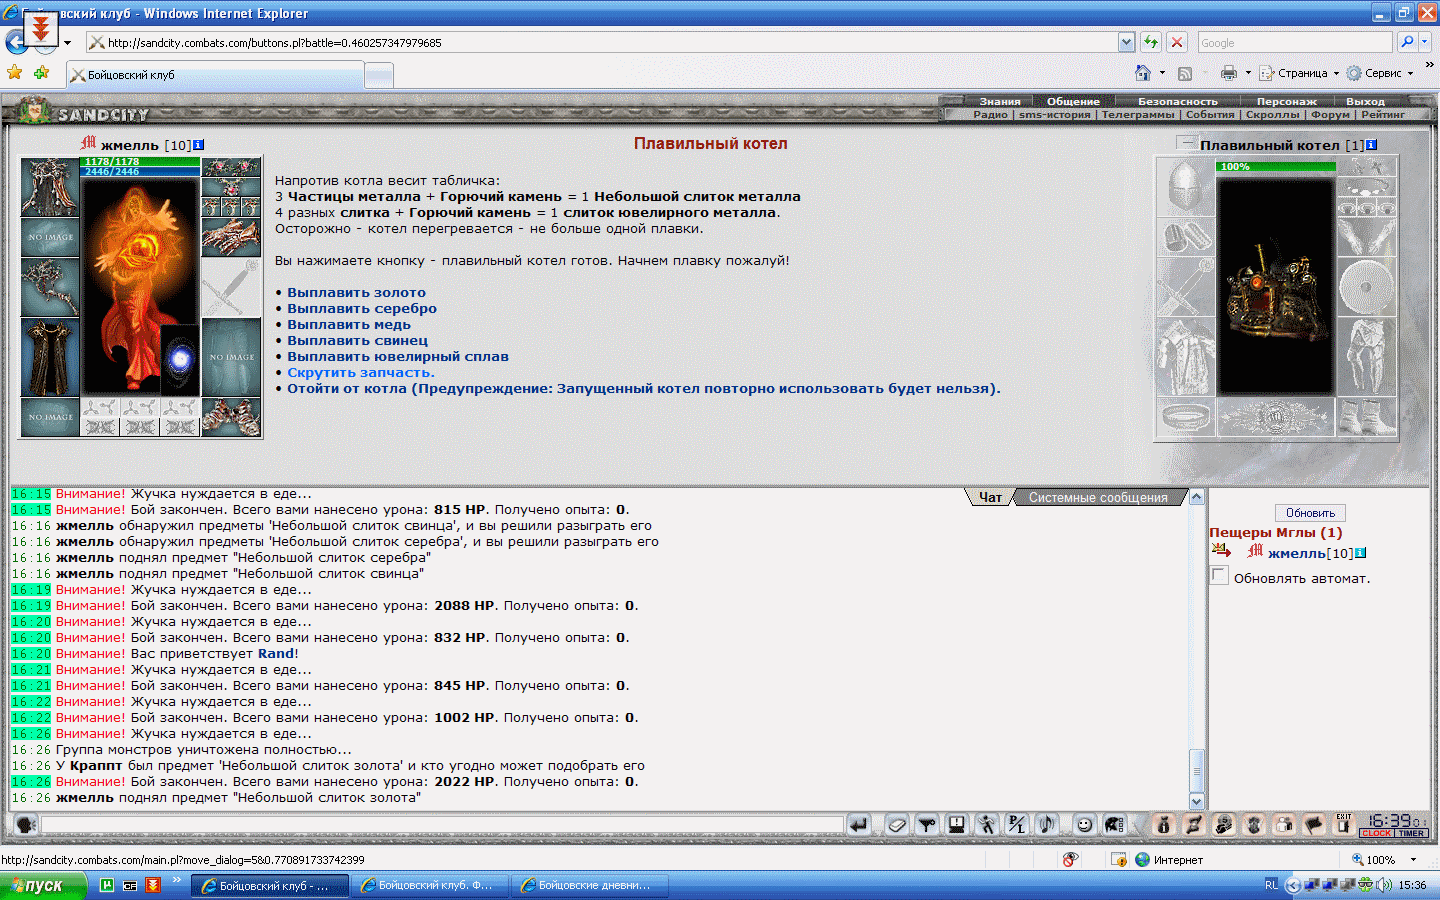The width and height of the screenshot is (1440, 900).
Task: Click the EXIT door icon
Action: pos(1344,824)
